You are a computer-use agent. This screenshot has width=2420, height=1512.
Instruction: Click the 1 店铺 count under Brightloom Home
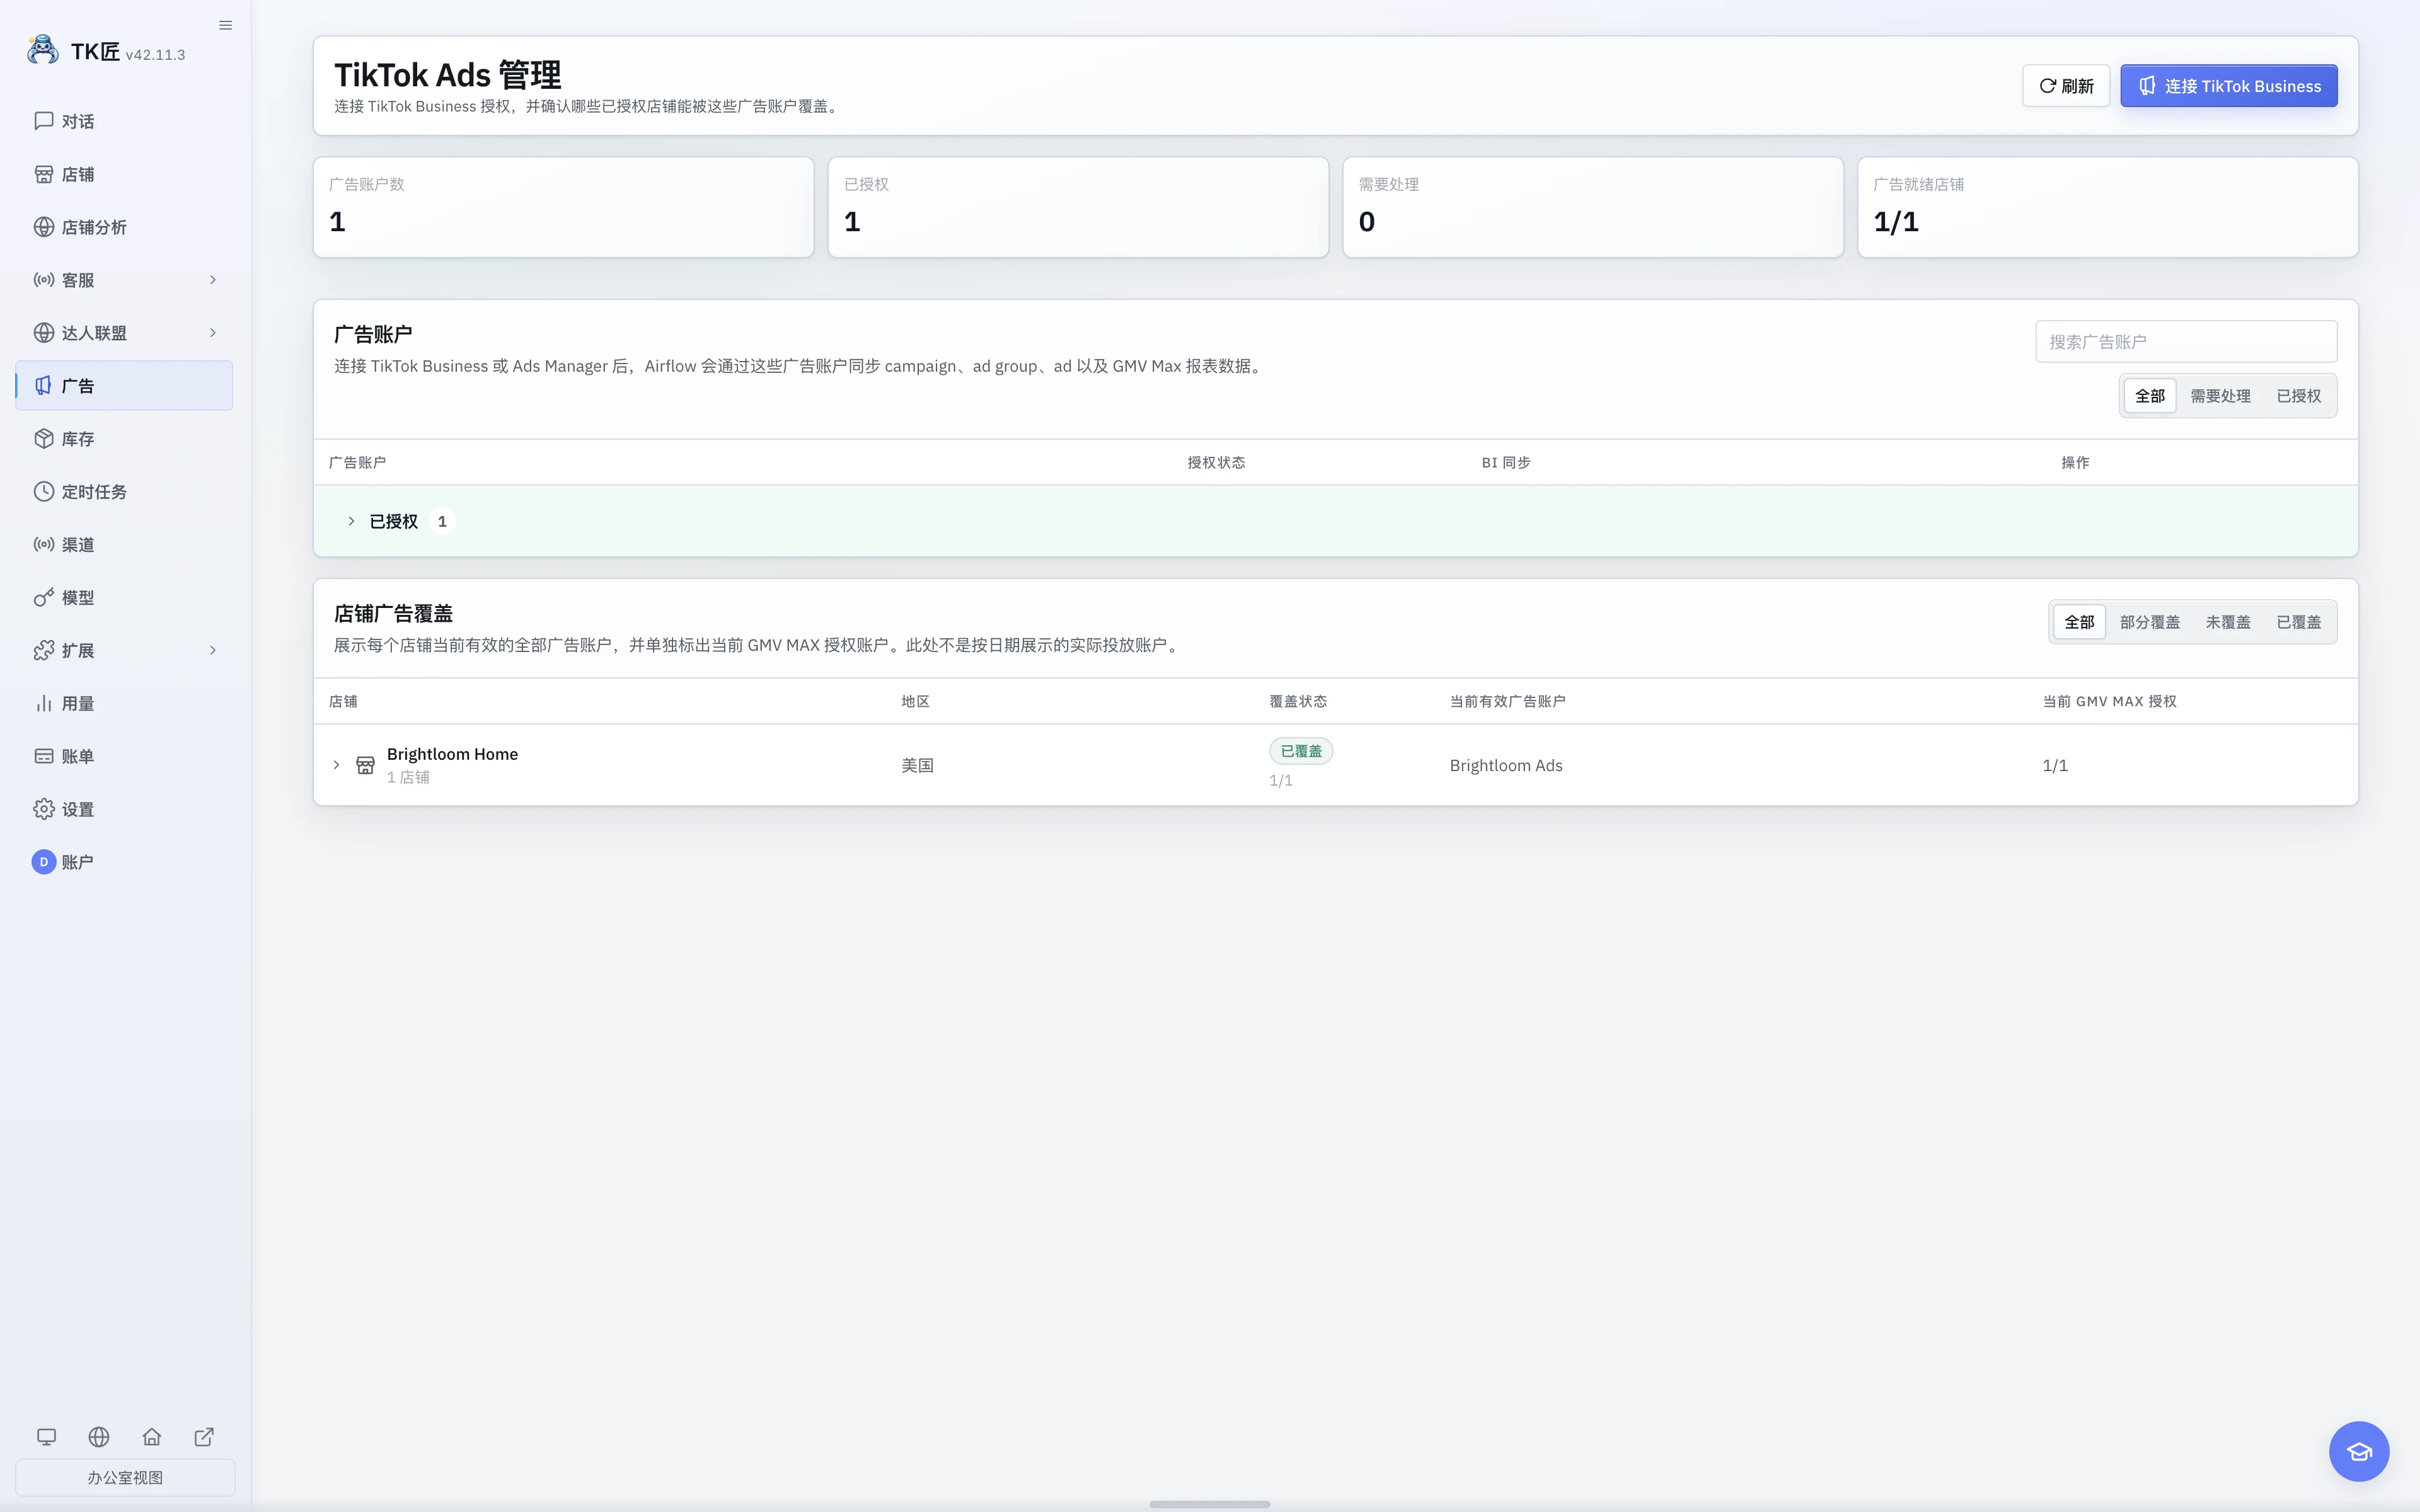coord(408,777)
